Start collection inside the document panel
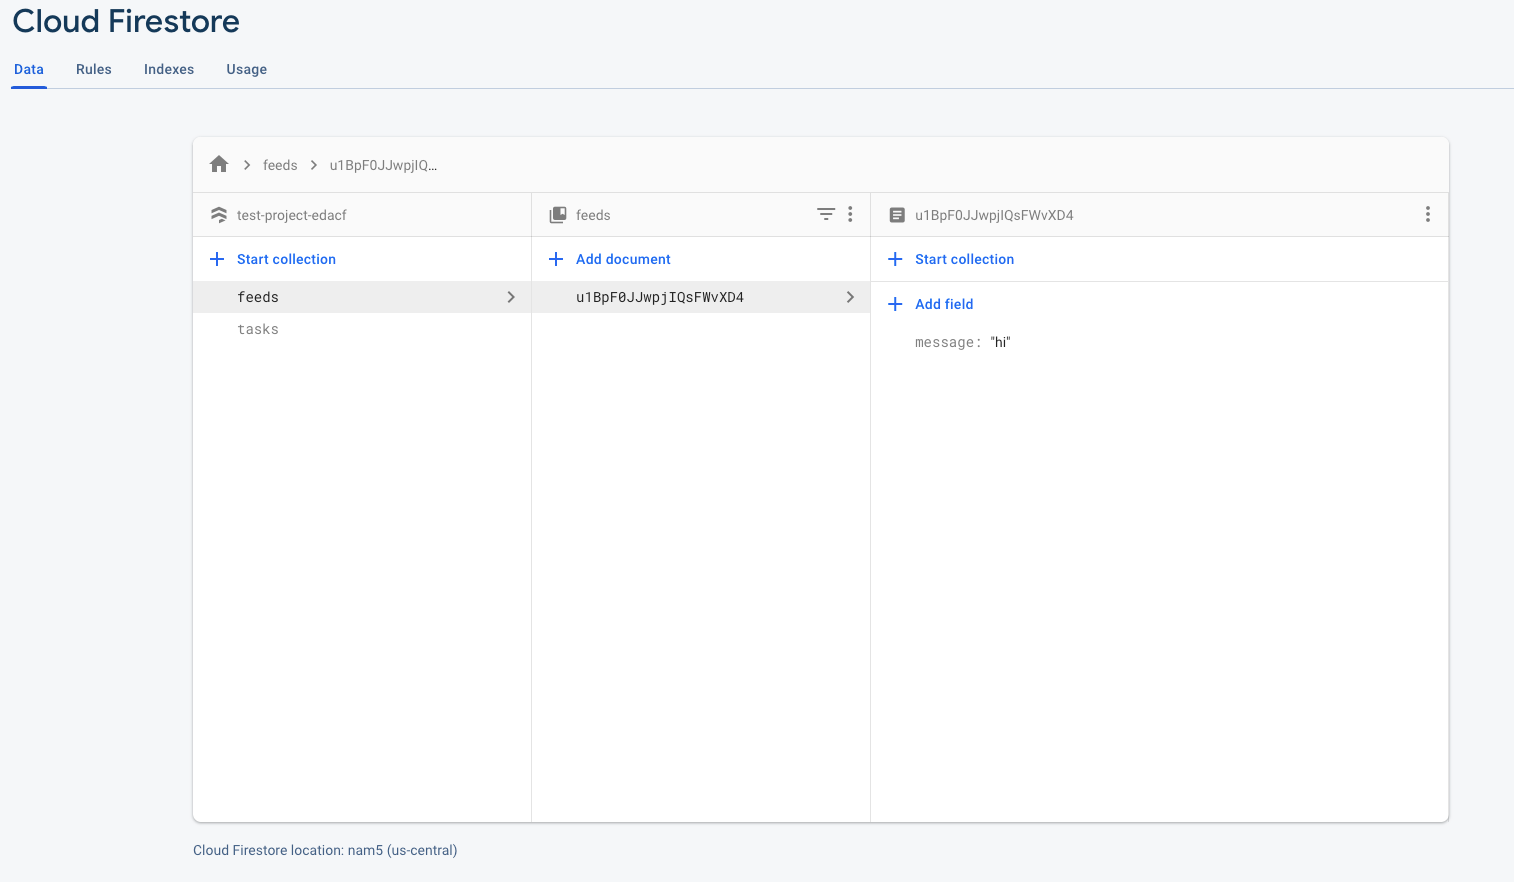The width and height of the screenshot is (1514, 882). (x=964, y=259)
